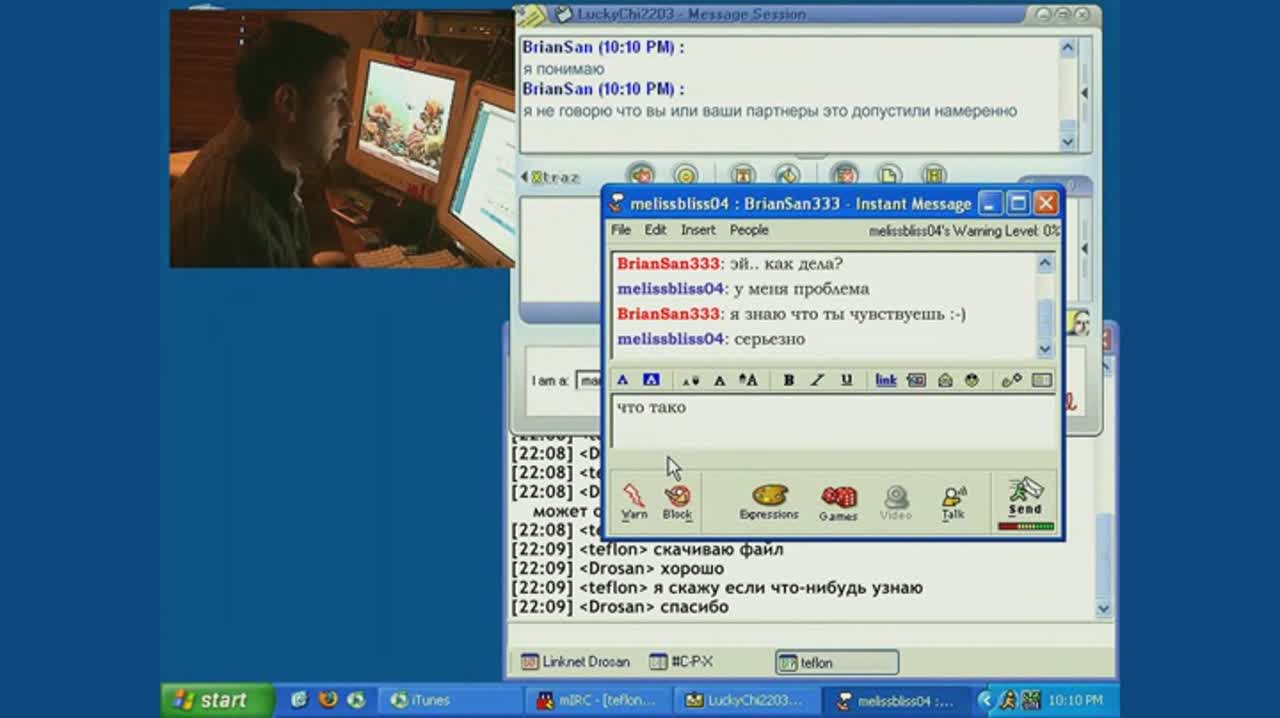Toggle bold text formatting
The width and height of the screenshot is (1280, 718).
(x=788, y=380)
